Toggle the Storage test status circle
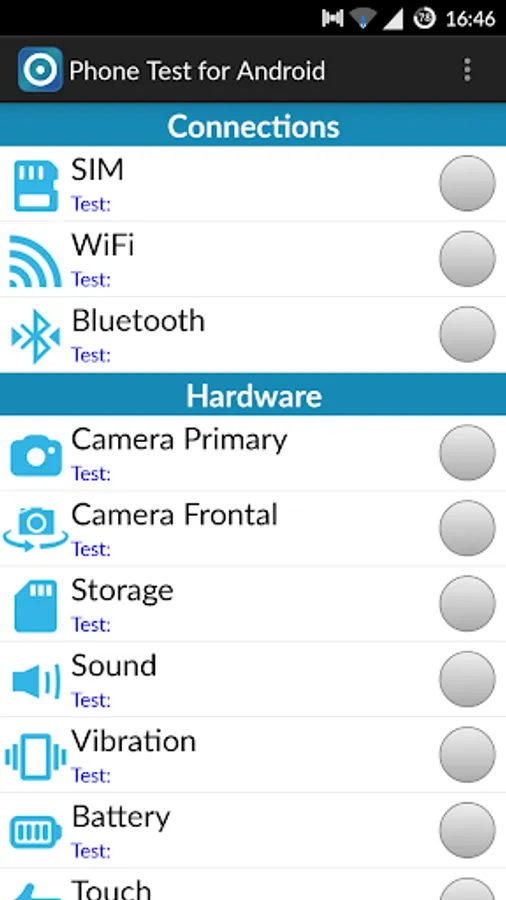506x900 pixels. (467, 603)
